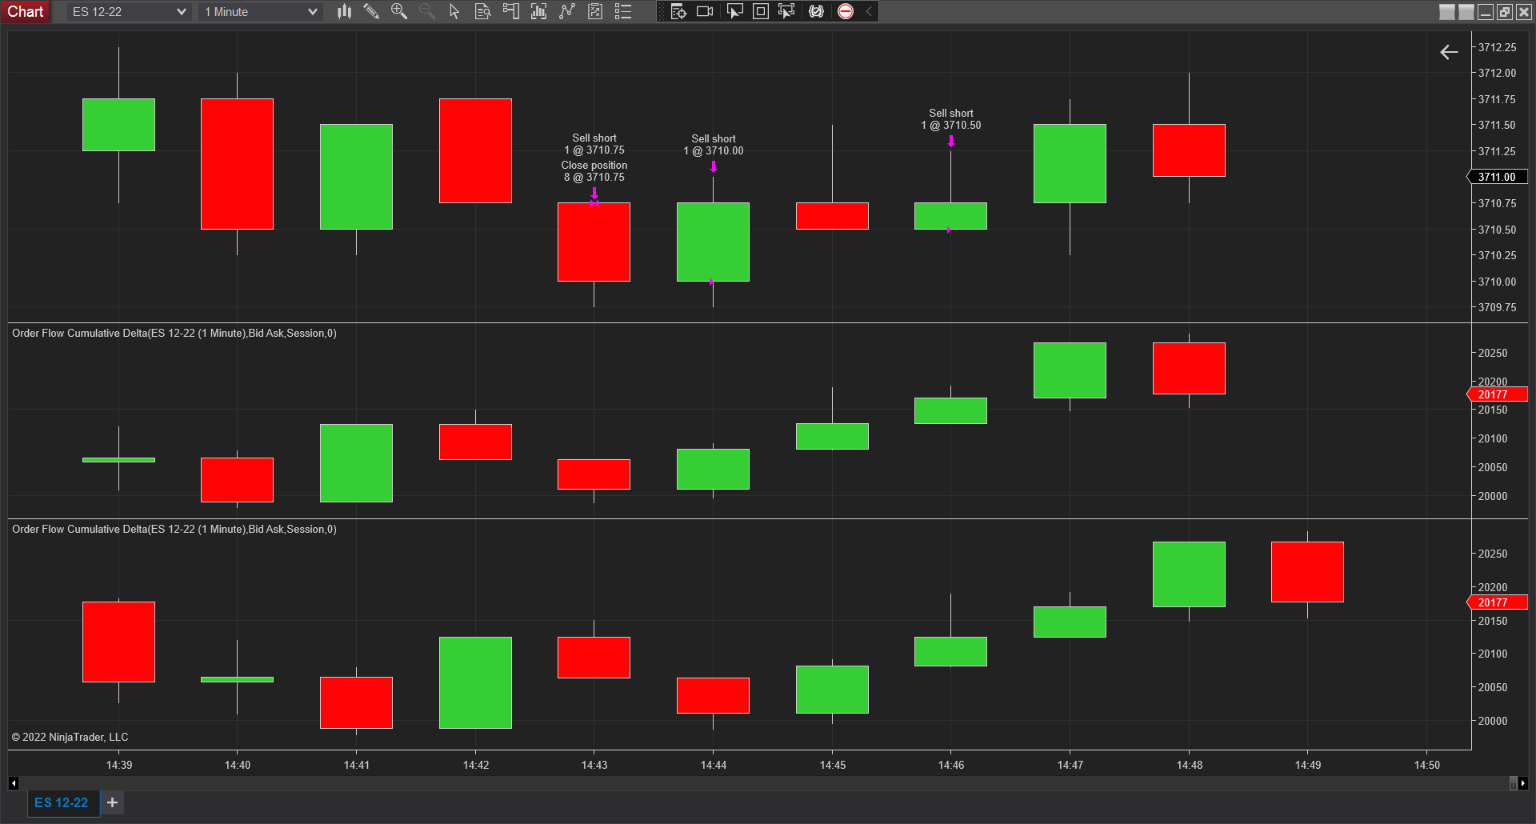Click the left arrow at chart top right
Image resolution: width=1536 pixels, height=824 pixels.
(1449, 52)
